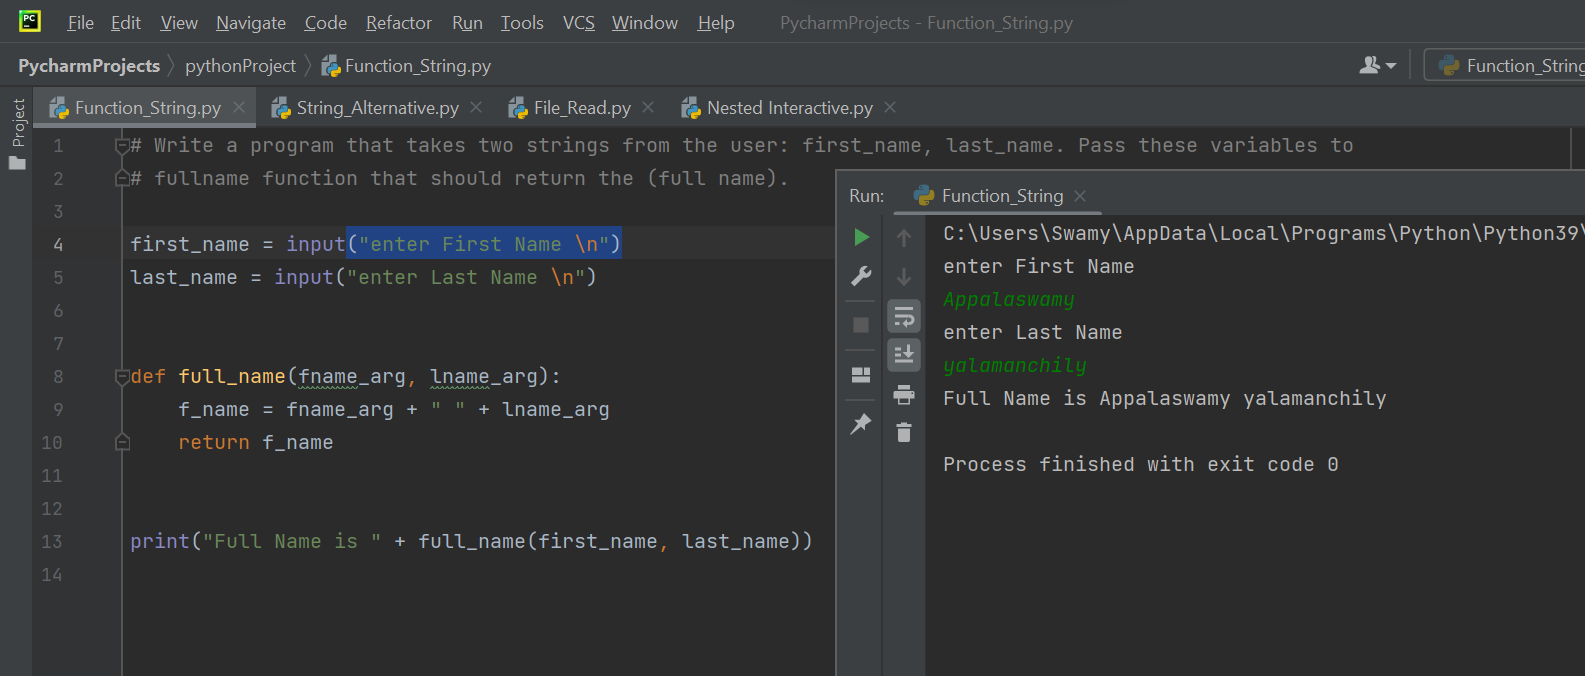Click line number 4 in gutter
This screenshot has height=676, width=1585.
click(58, 245)
